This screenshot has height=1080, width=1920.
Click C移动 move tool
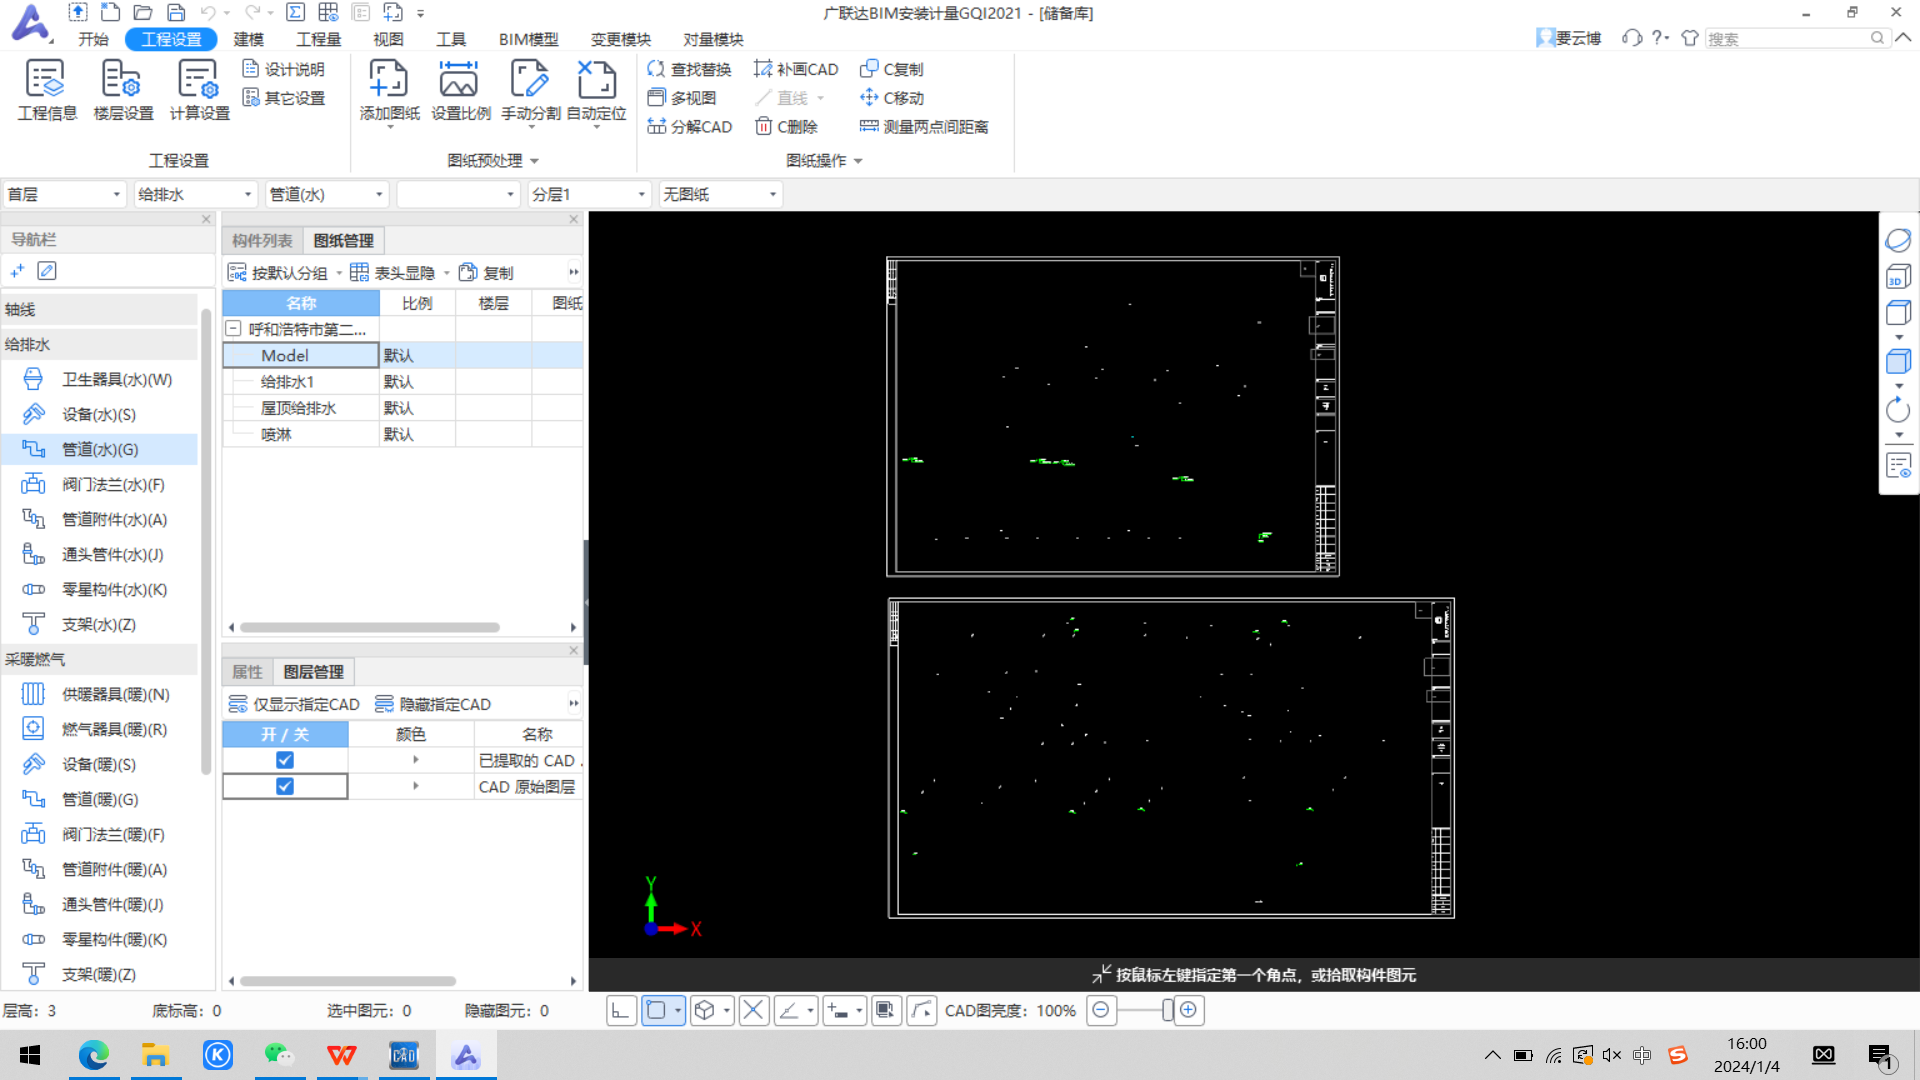(x=892, y=98)
